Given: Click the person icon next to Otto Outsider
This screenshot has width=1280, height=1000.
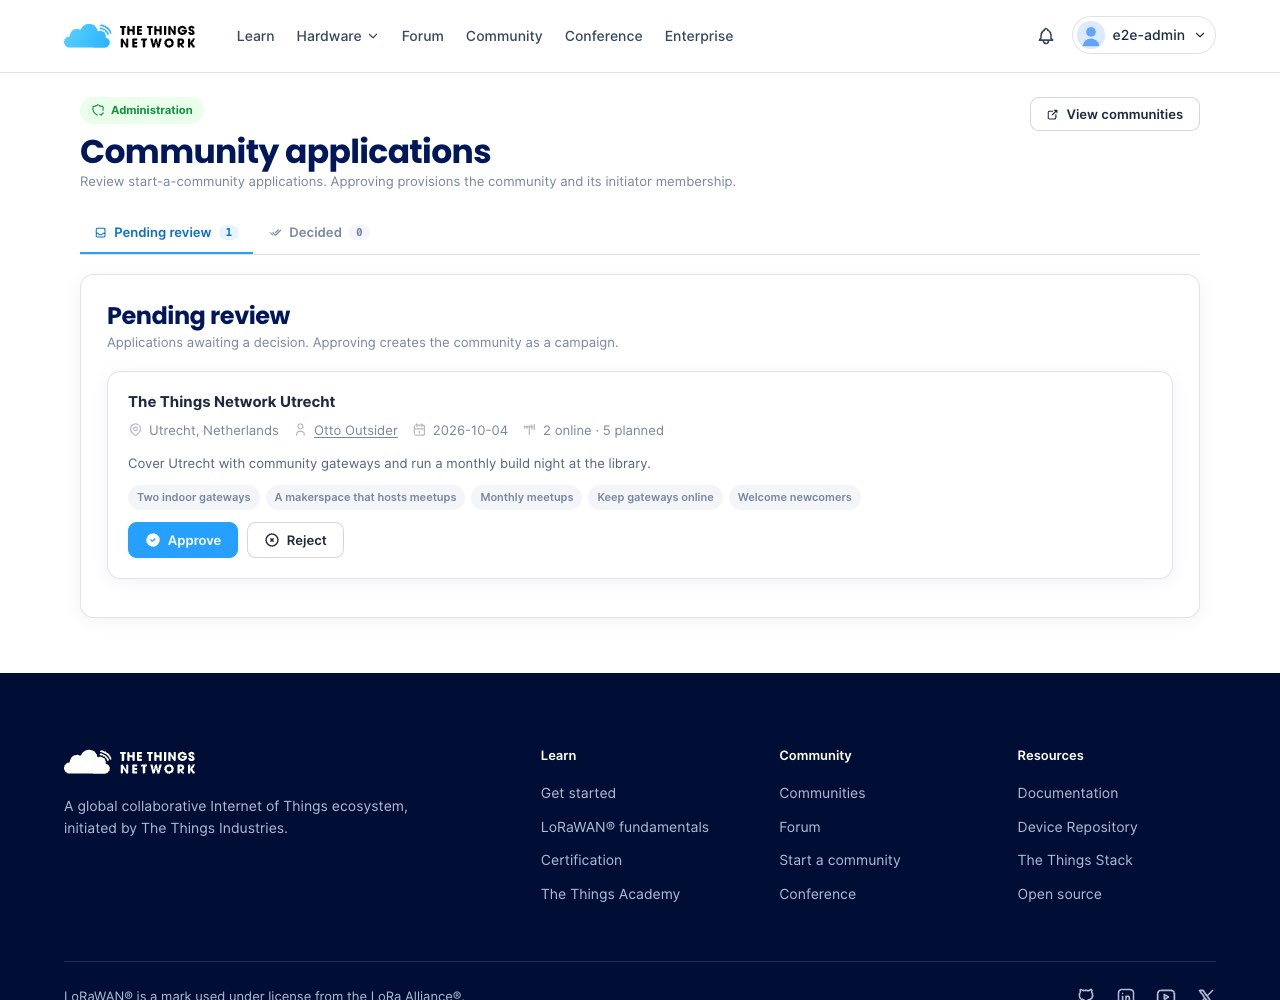Looking at the screenshot, I should click(x=300, y=430).
